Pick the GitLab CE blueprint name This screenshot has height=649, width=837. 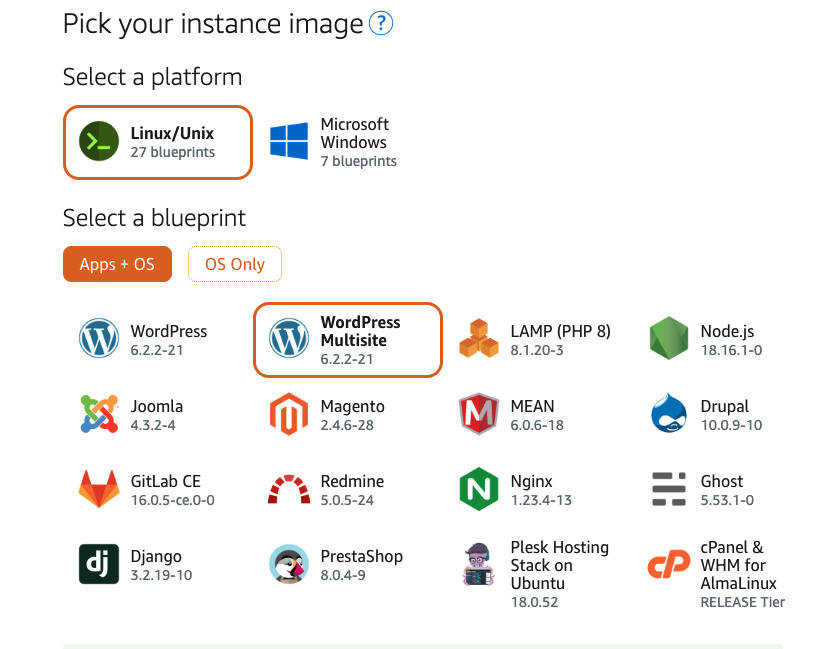coord(165,481)
